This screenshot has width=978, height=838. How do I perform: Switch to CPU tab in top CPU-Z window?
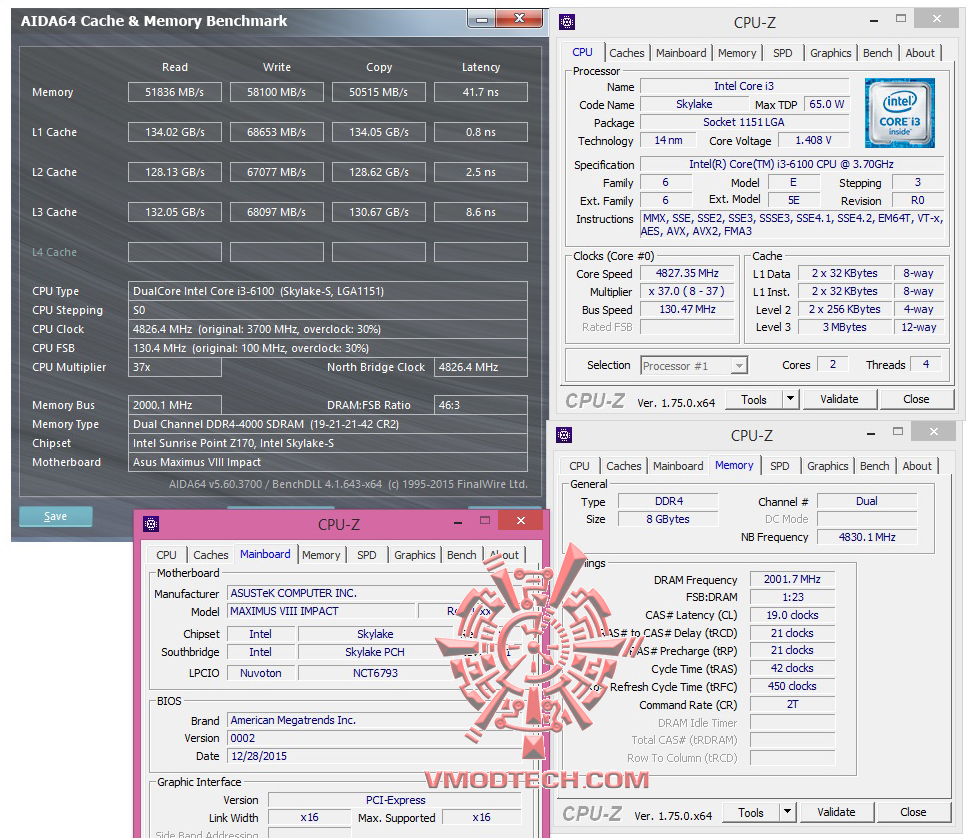tap(583, 52)
